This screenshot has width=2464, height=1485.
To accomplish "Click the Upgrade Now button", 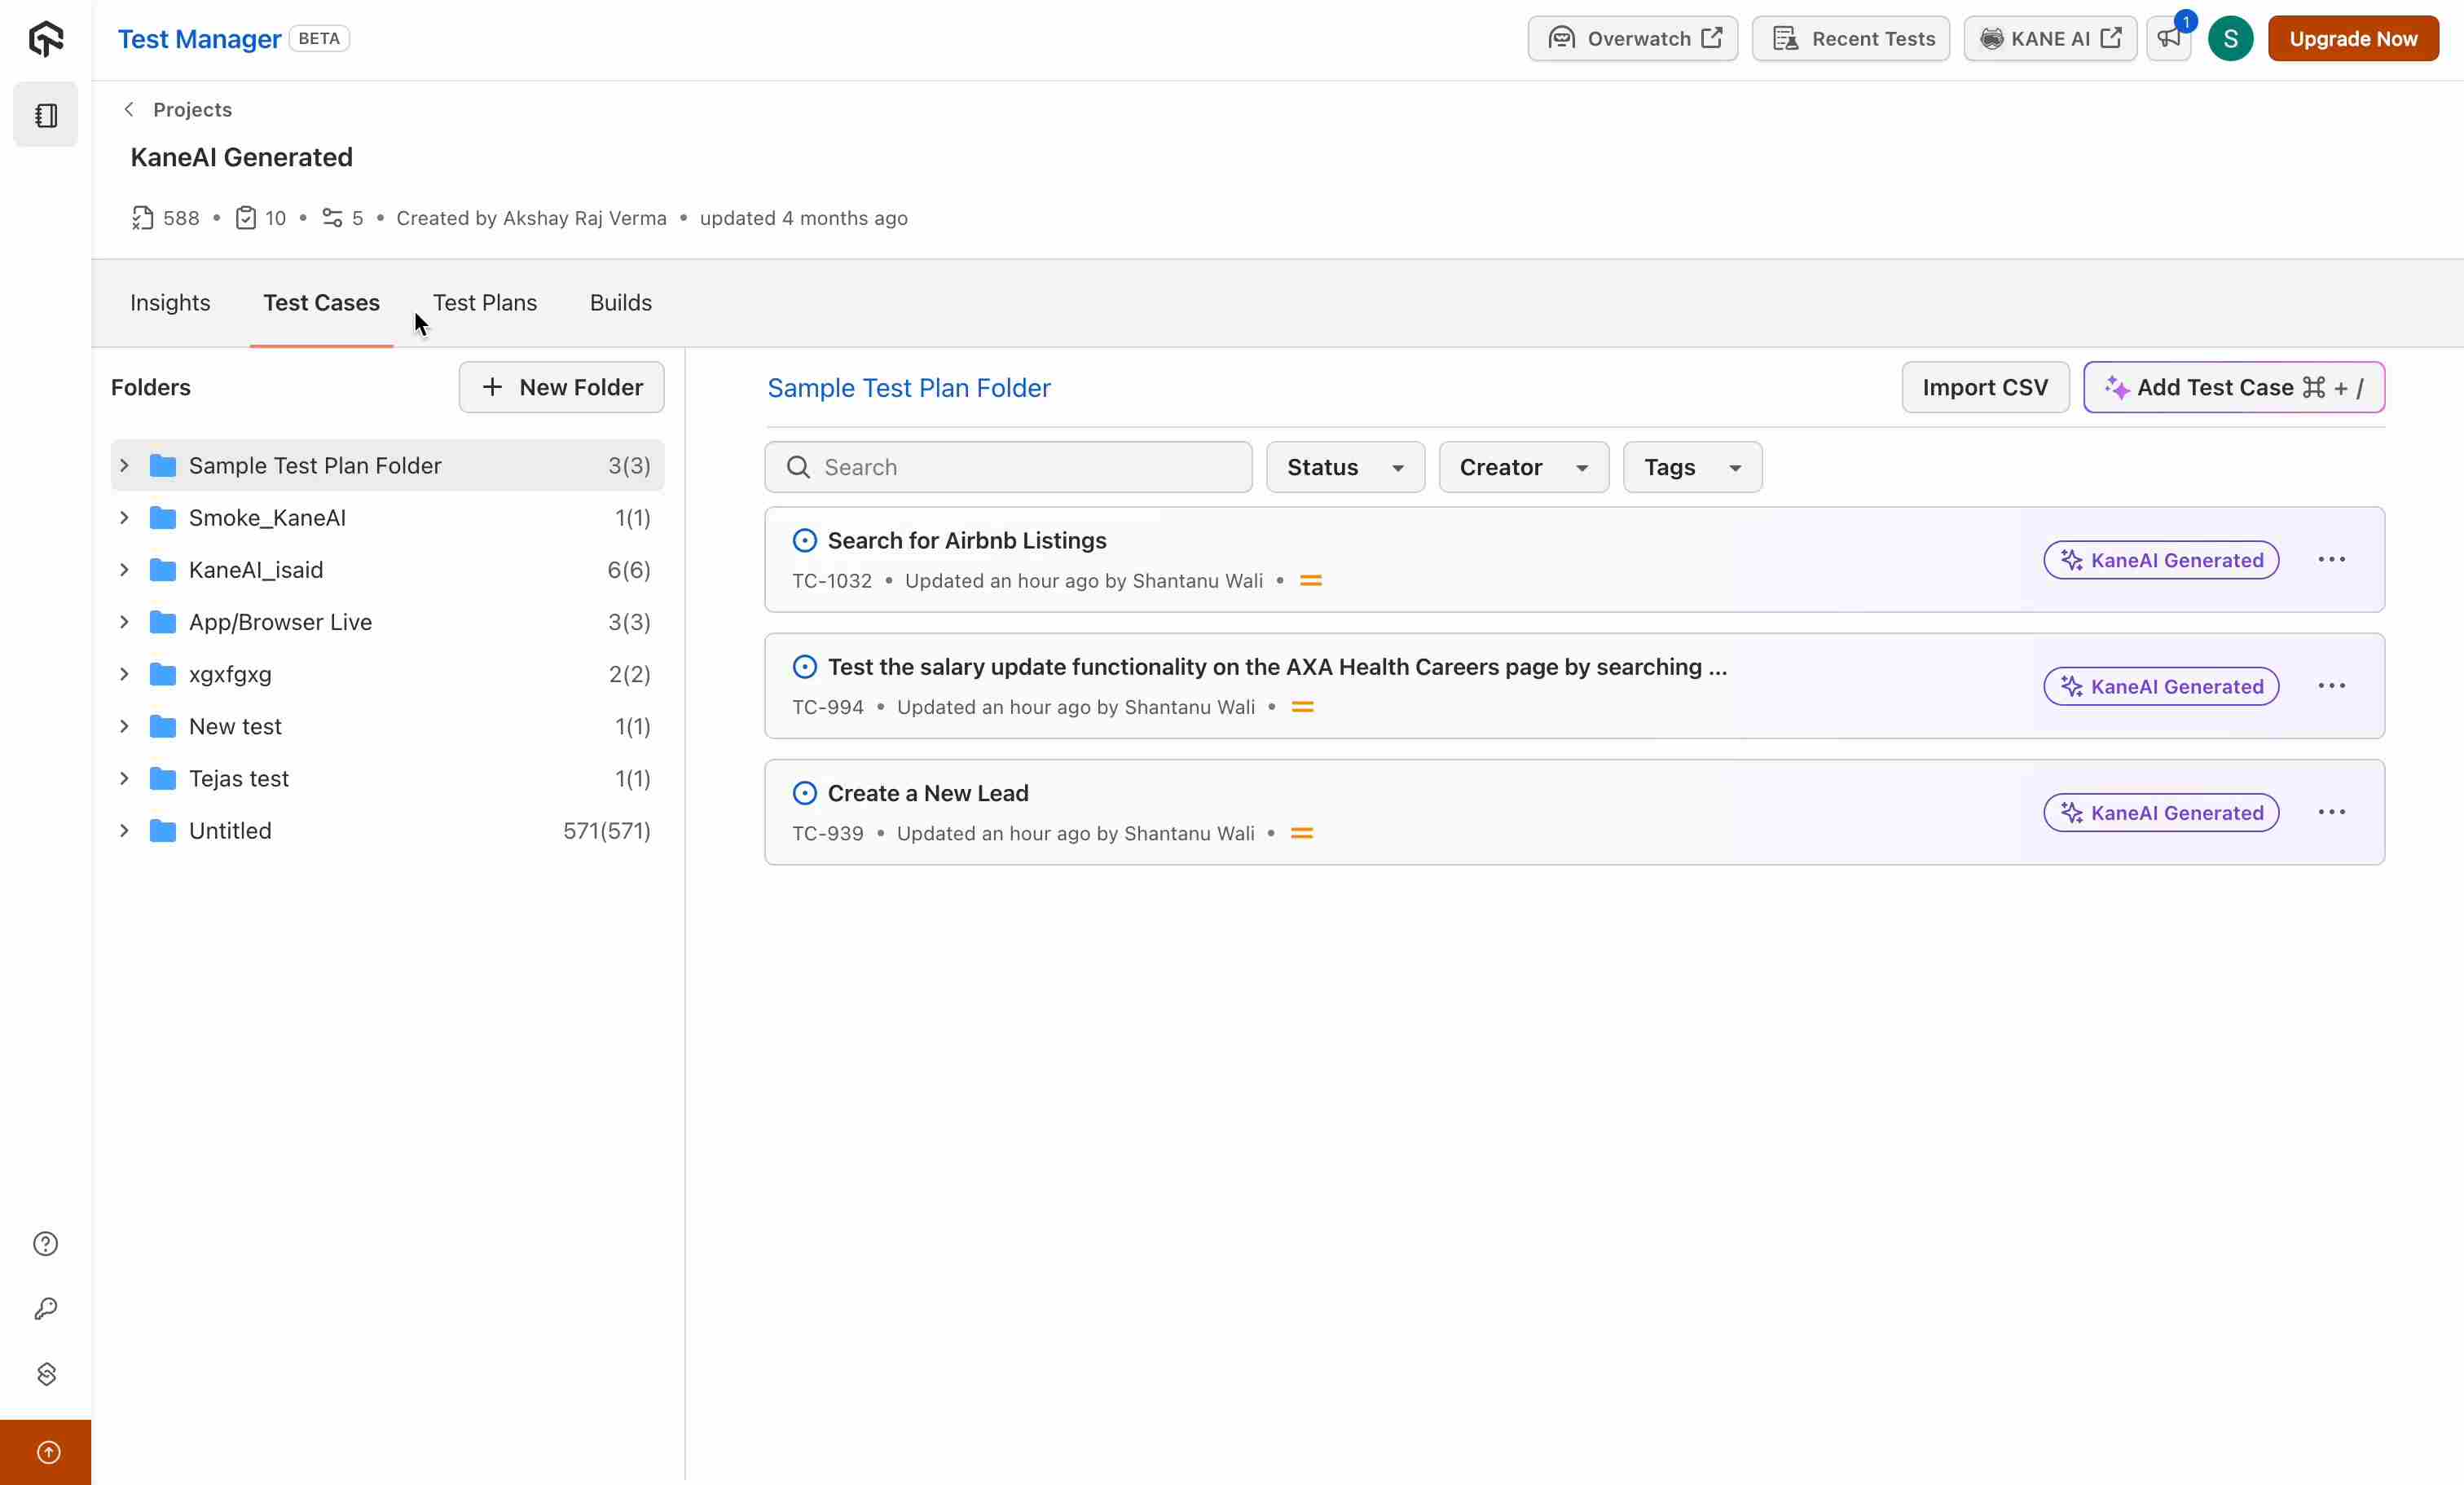I will (x=2353, y=39).
